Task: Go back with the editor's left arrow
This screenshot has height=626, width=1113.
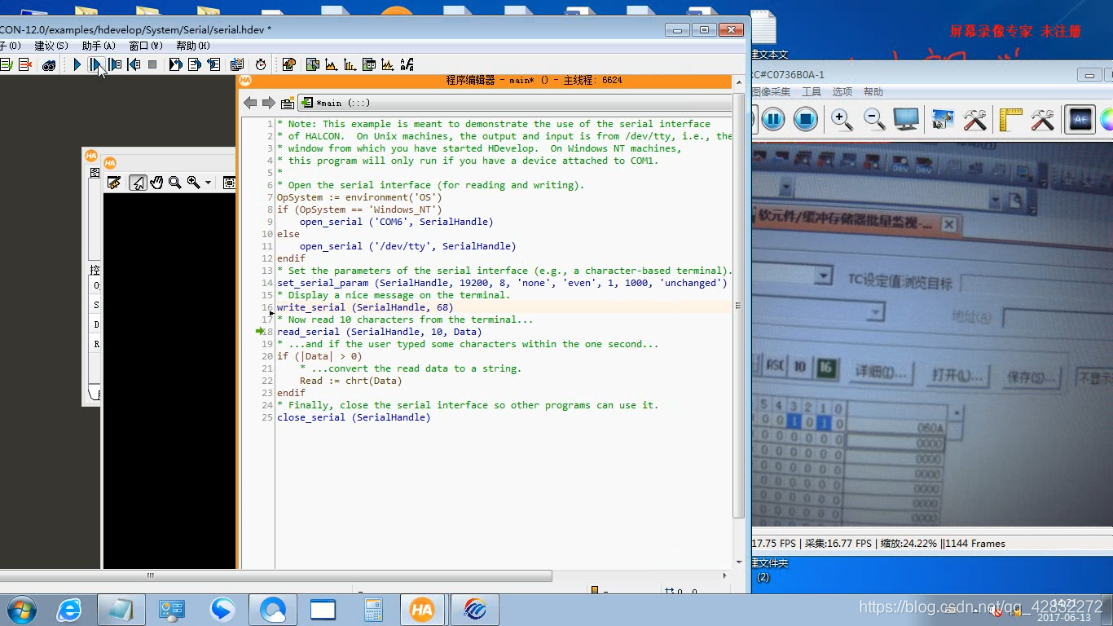Action: click(250, 103)
